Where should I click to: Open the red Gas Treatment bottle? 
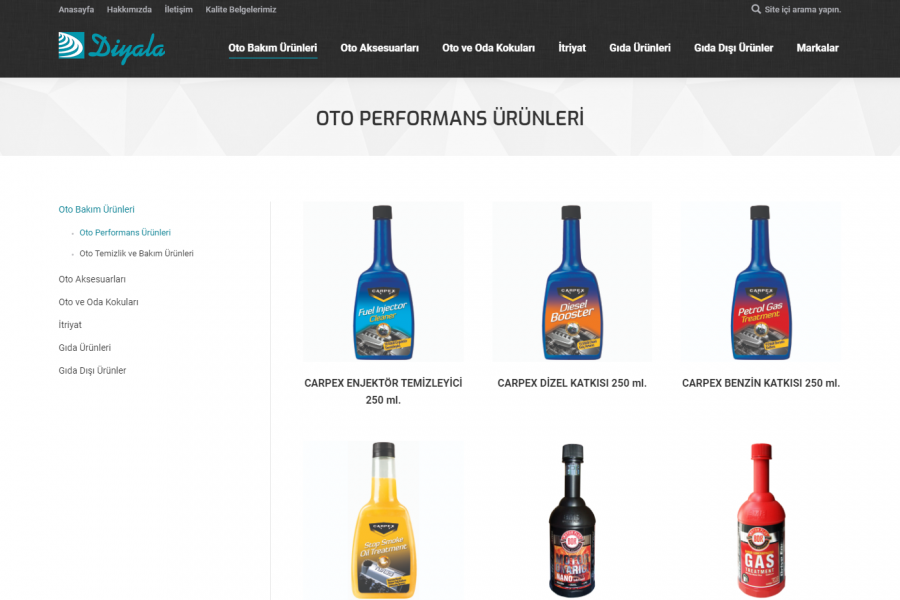tap(761, 520)
